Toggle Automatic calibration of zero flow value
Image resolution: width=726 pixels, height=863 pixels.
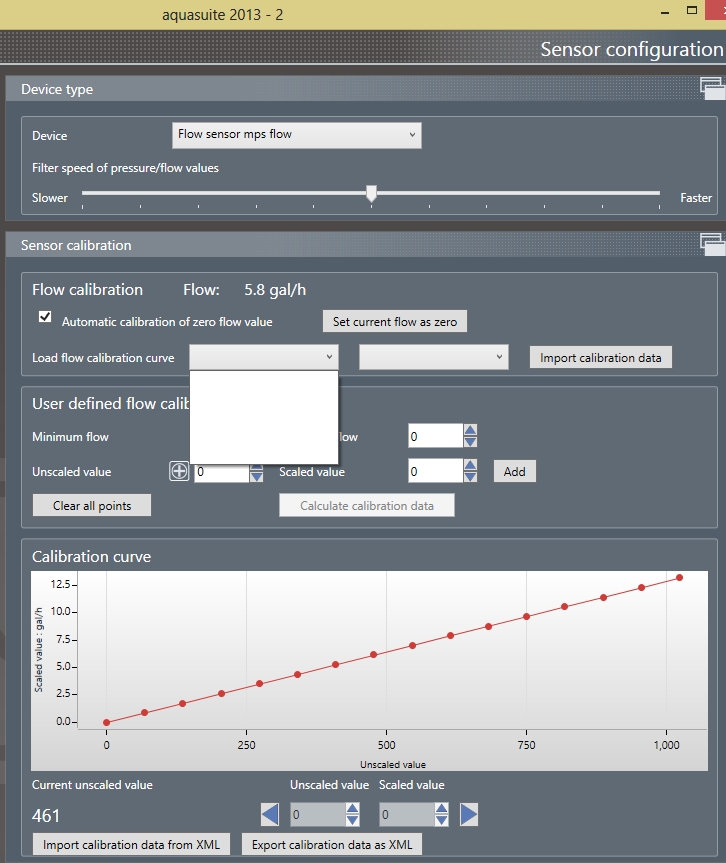[x=45, y=317]
